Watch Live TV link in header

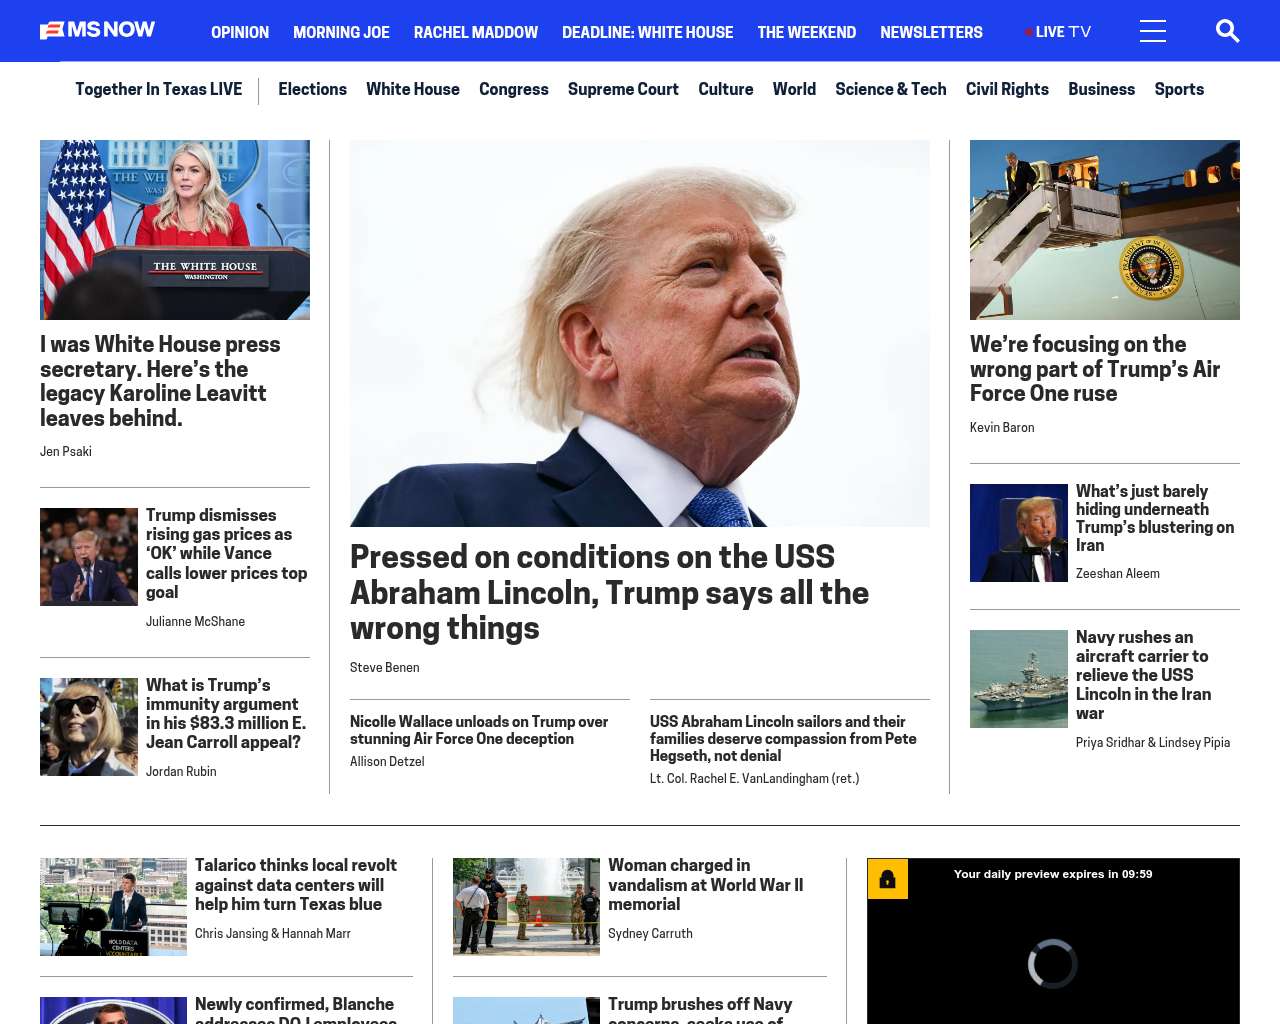1058,32
